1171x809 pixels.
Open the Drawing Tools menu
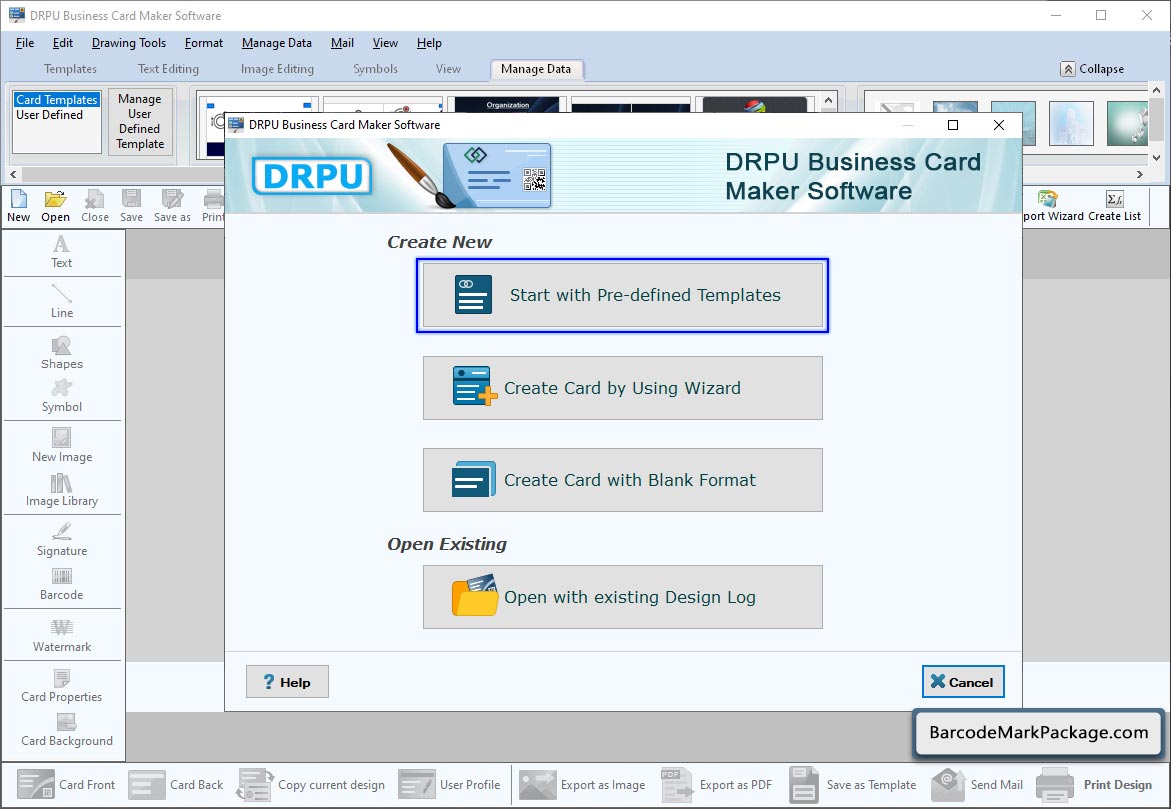point(128,43)
